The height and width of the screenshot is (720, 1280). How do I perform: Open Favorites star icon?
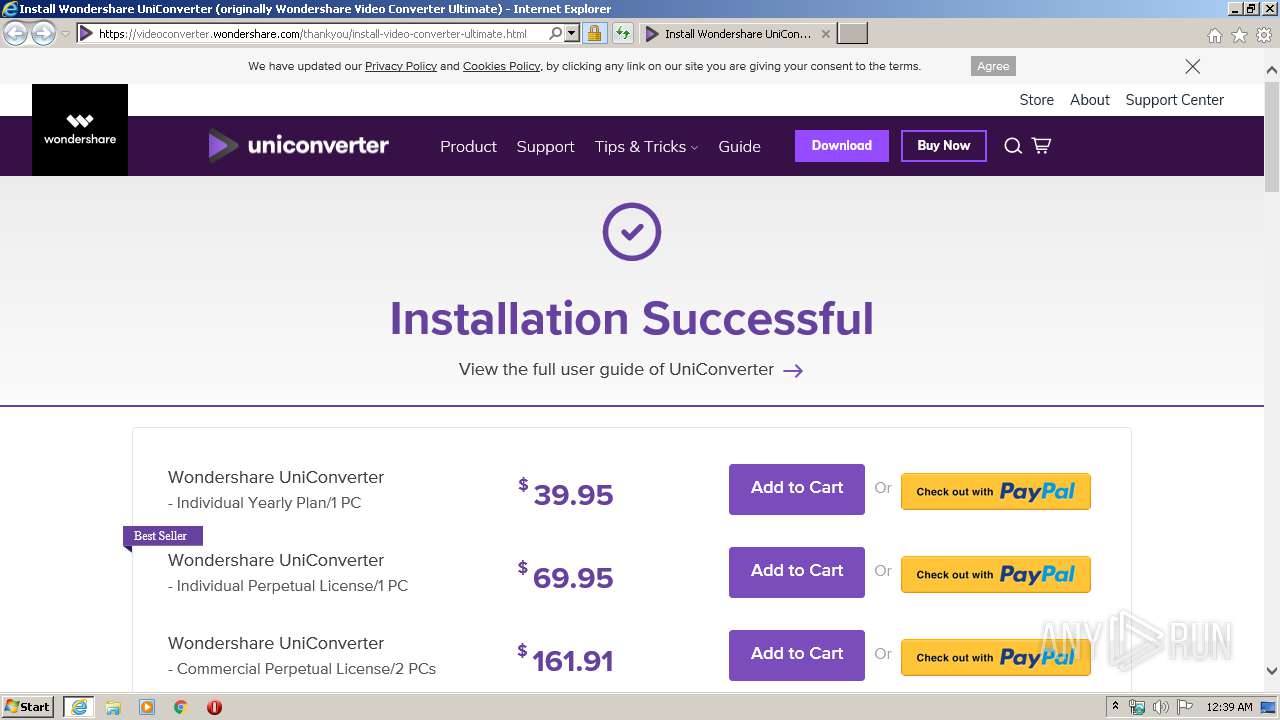pos(1239,35)
